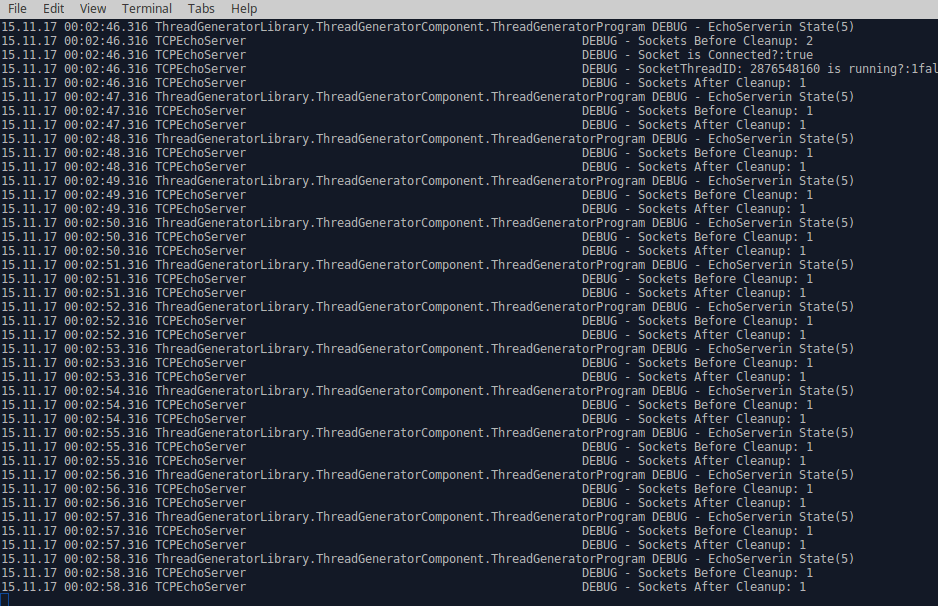
Task: Open the Help menu
Action: tap(244, 8)
